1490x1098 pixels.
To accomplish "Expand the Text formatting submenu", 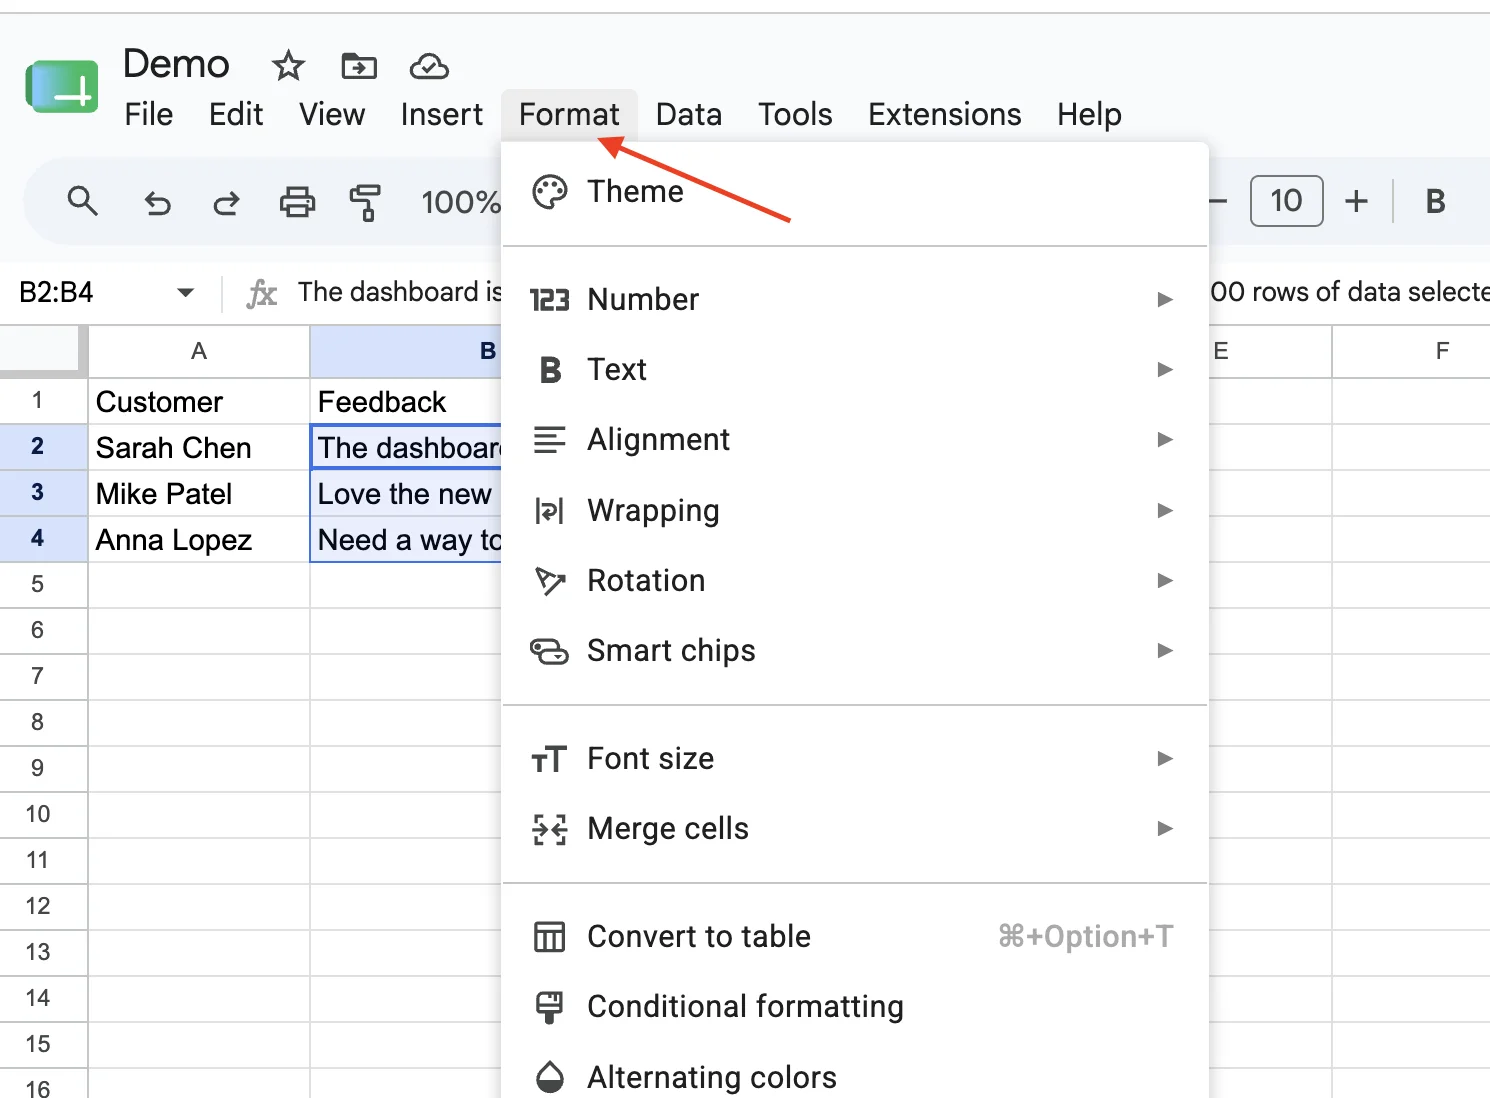I will point(855,369).
